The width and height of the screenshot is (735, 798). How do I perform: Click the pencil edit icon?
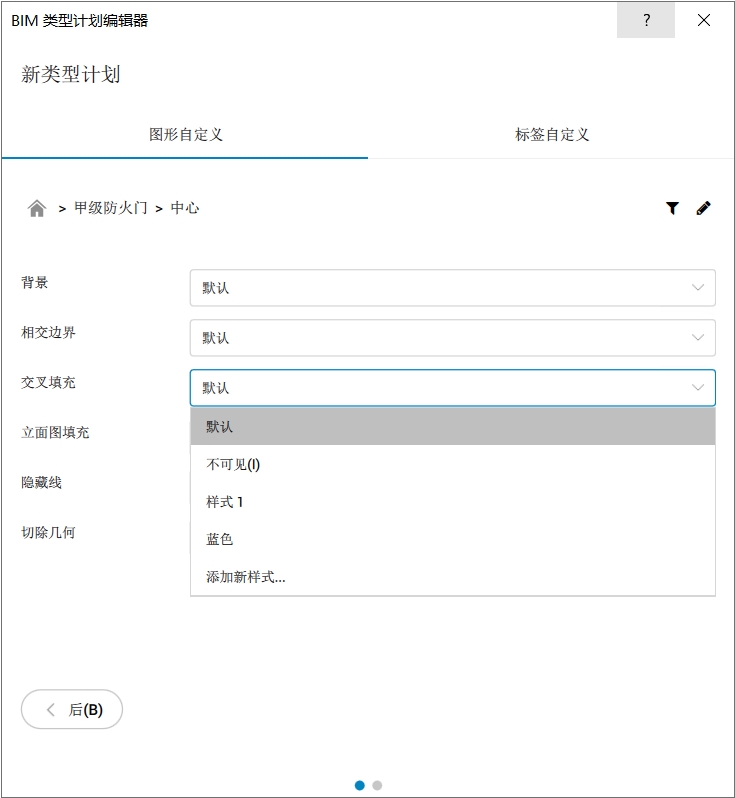[703, 208]
